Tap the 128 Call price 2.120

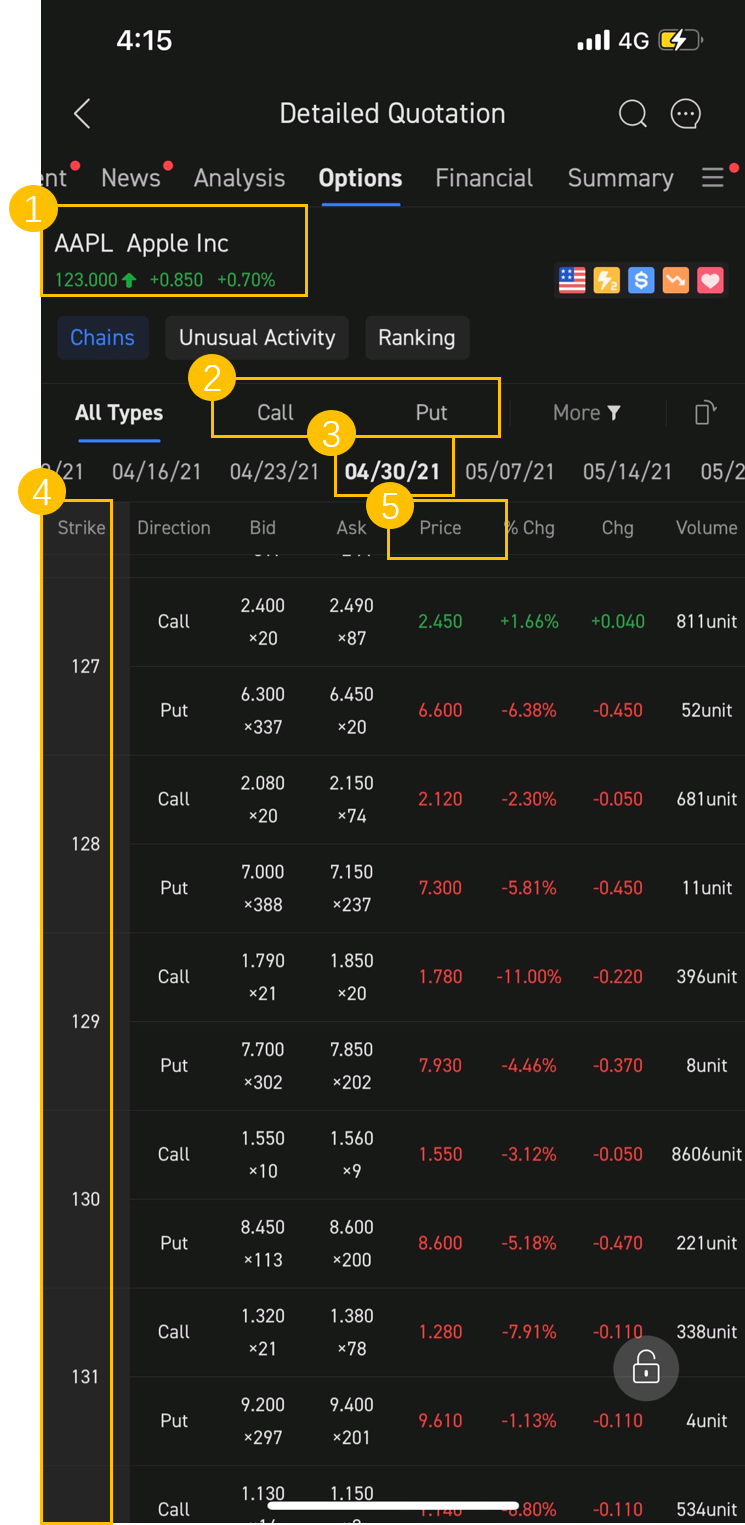tap(441, 800)
